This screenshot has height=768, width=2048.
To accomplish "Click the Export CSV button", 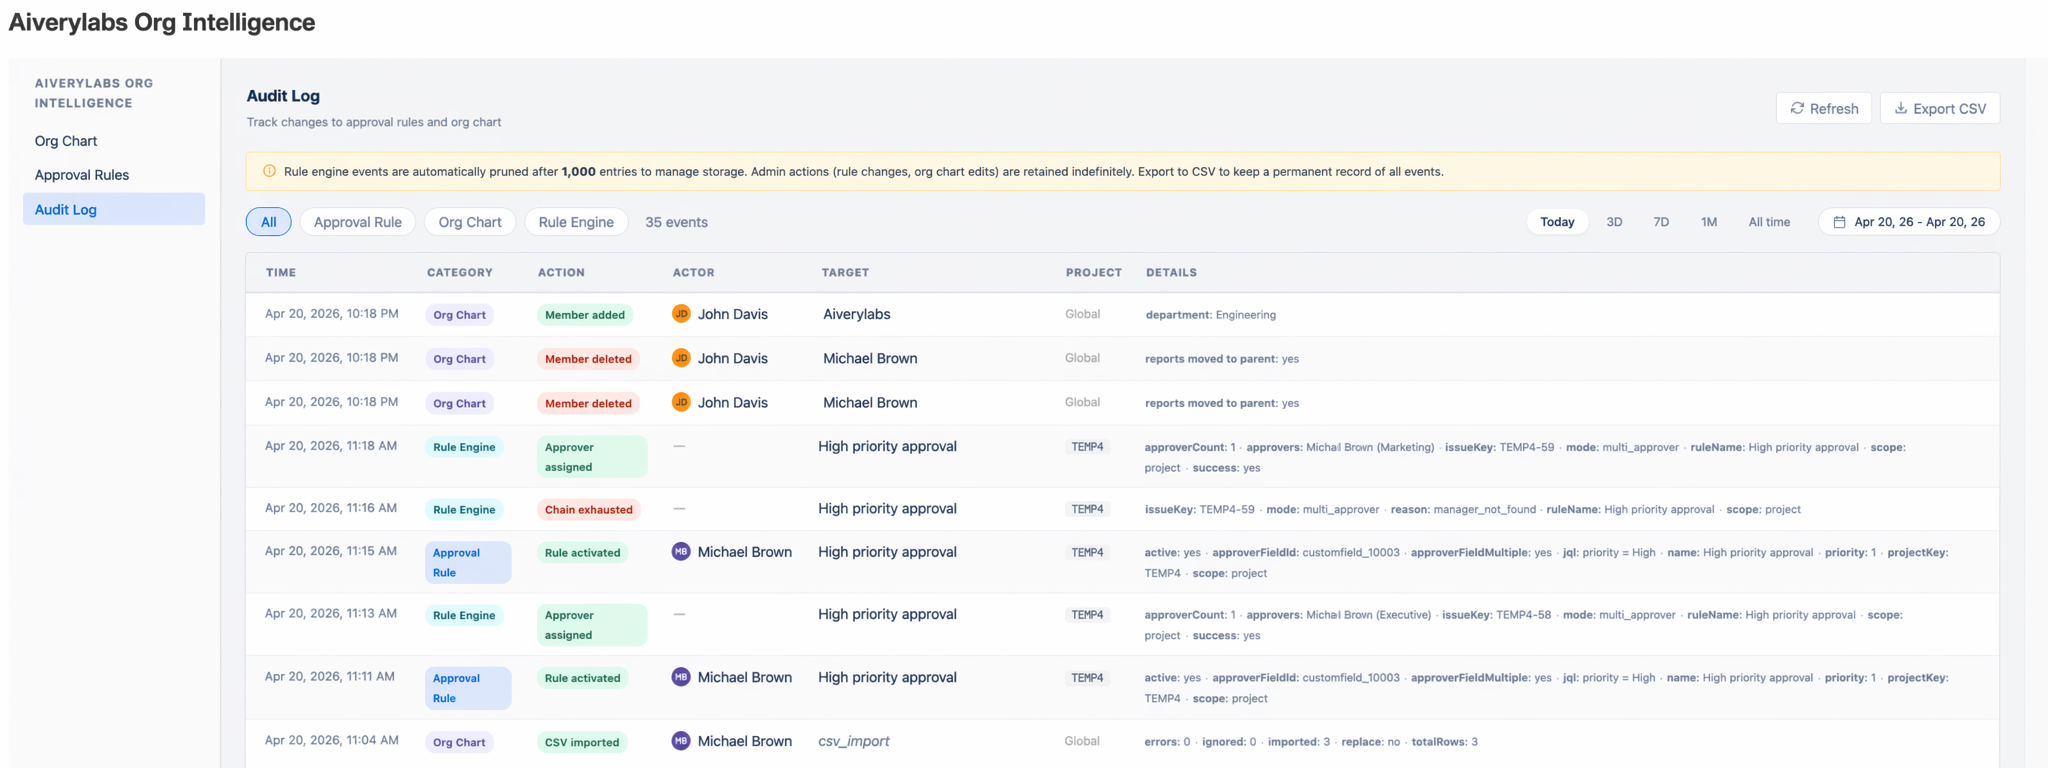I will (1940, 108).
